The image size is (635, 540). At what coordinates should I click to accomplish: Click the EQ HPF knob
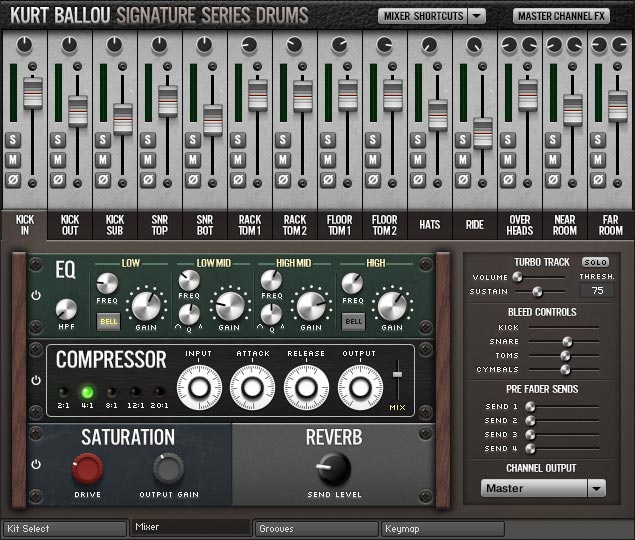point(66,309)
